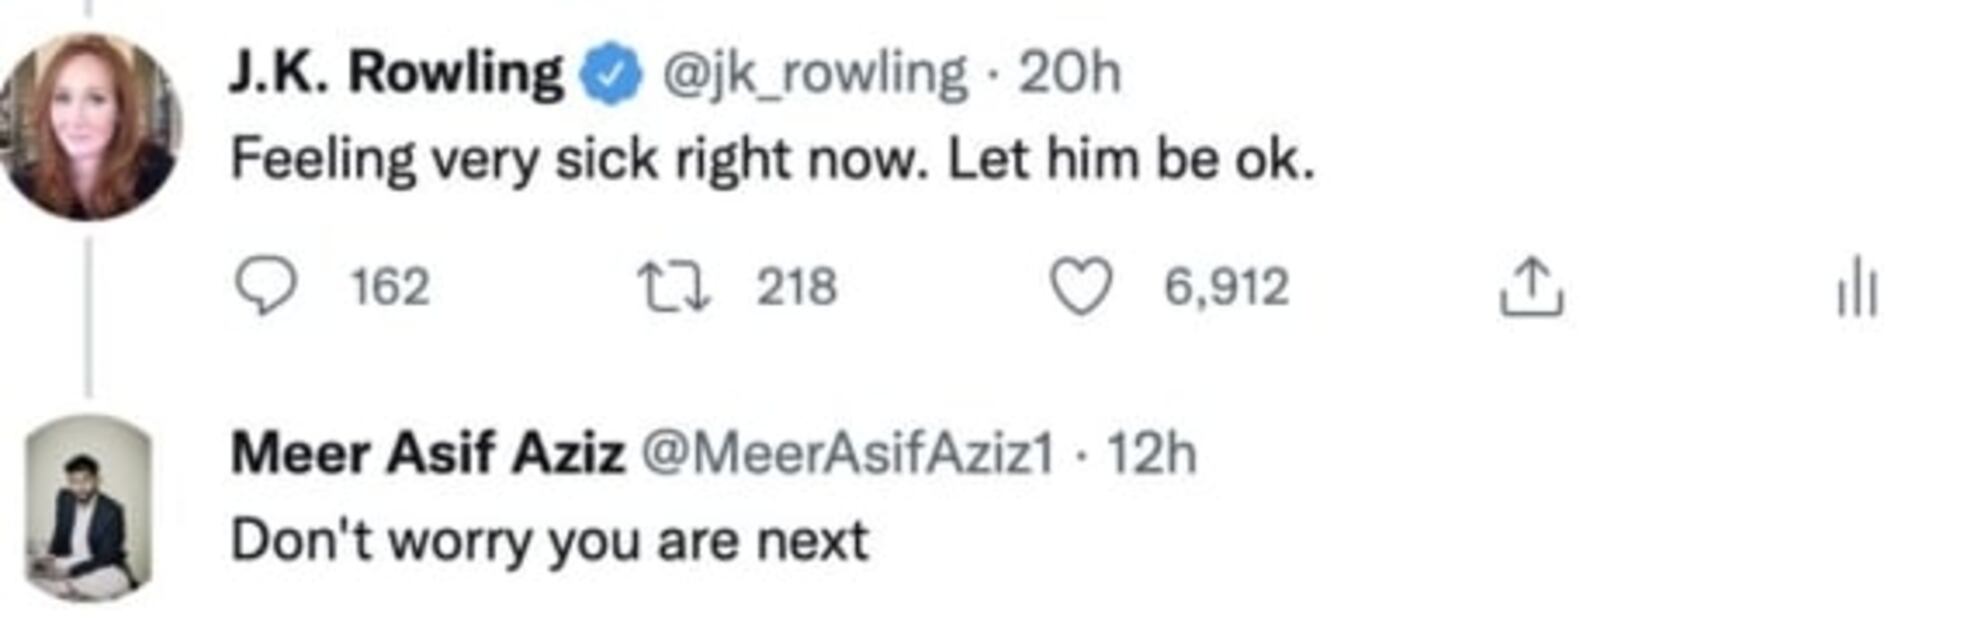The image size is (1964, 620).
Task: Open the "Don't worry you are next" reply
Action: pos(550,541)
